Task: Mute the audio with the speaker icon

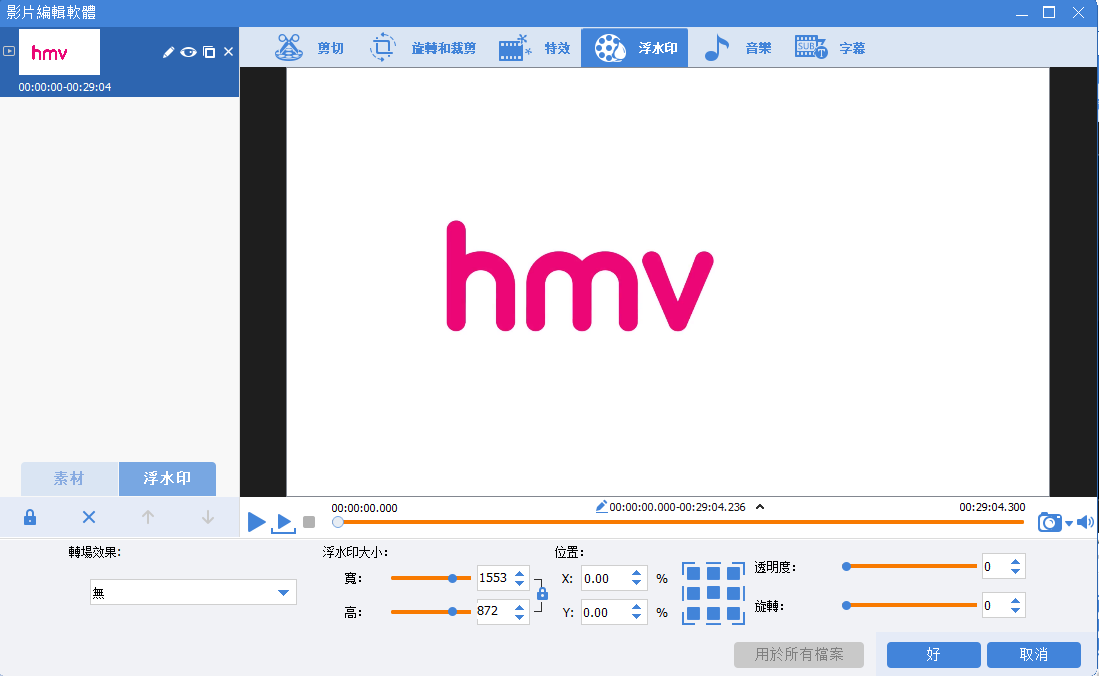Action: 1085,522
